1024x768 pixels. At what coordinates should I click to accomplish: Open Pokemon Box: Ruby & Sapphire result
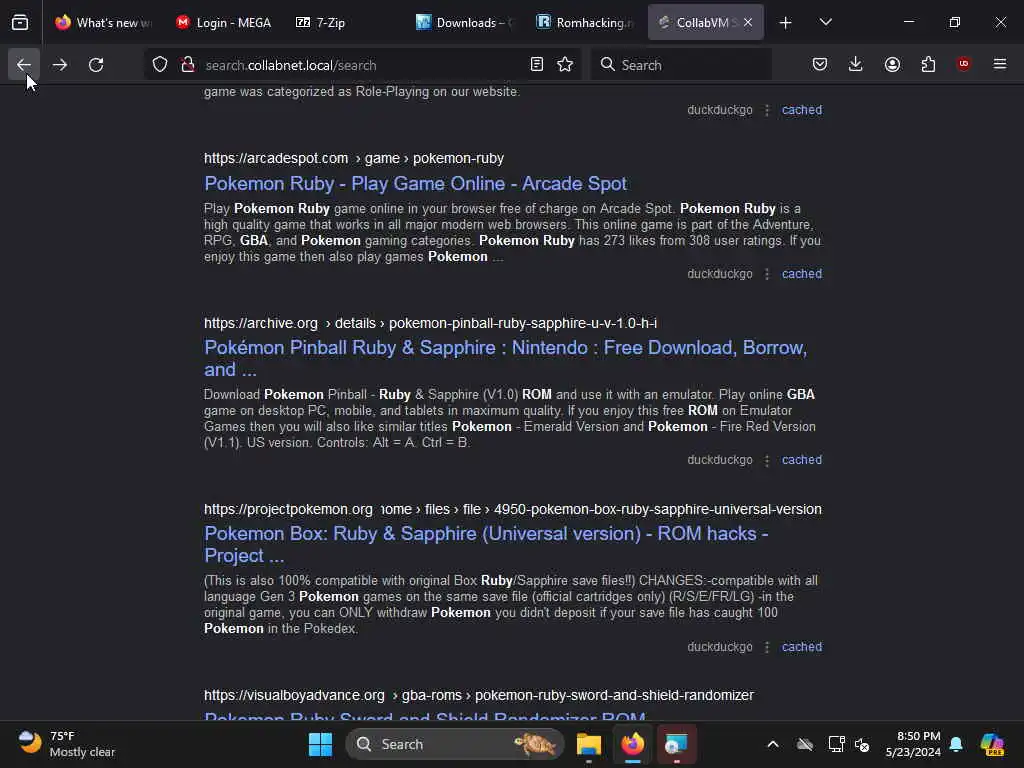486,545
